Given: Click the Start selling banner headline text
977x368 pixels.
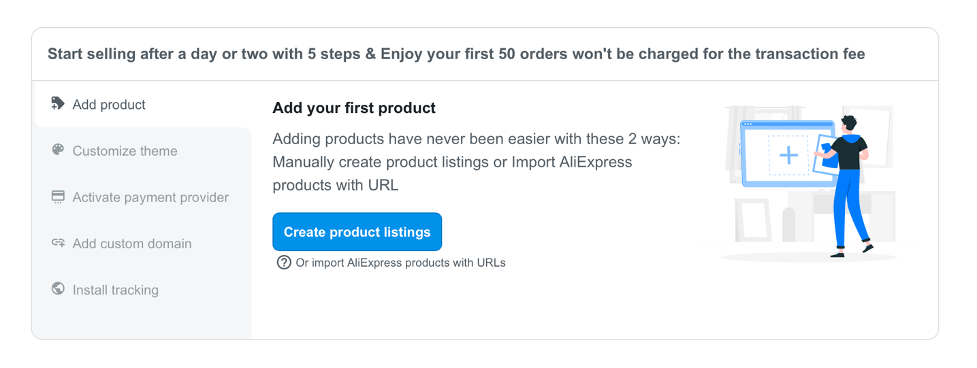Looking at the screenshot, I should 456,54.
